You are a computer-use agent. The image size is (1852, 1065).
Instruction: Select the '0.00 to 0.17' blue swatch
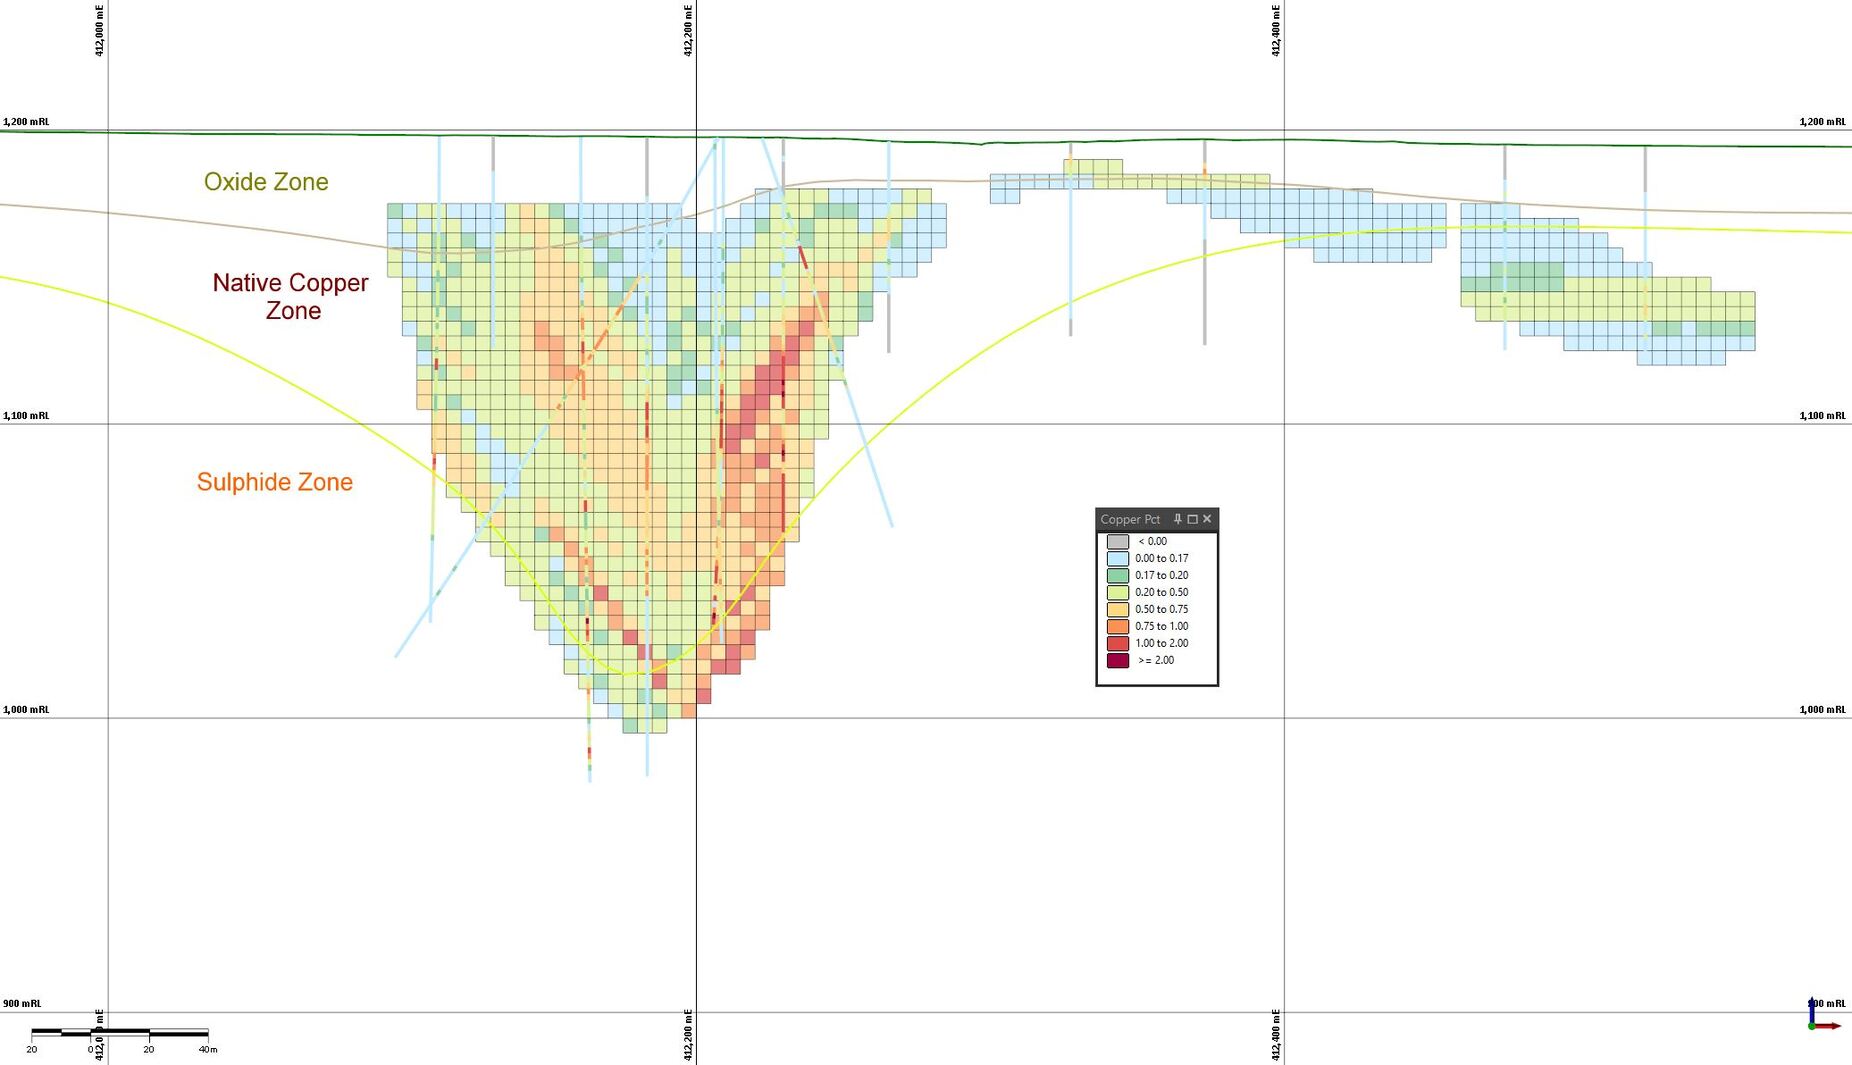pyautogui.click(x=1118, y=558)
